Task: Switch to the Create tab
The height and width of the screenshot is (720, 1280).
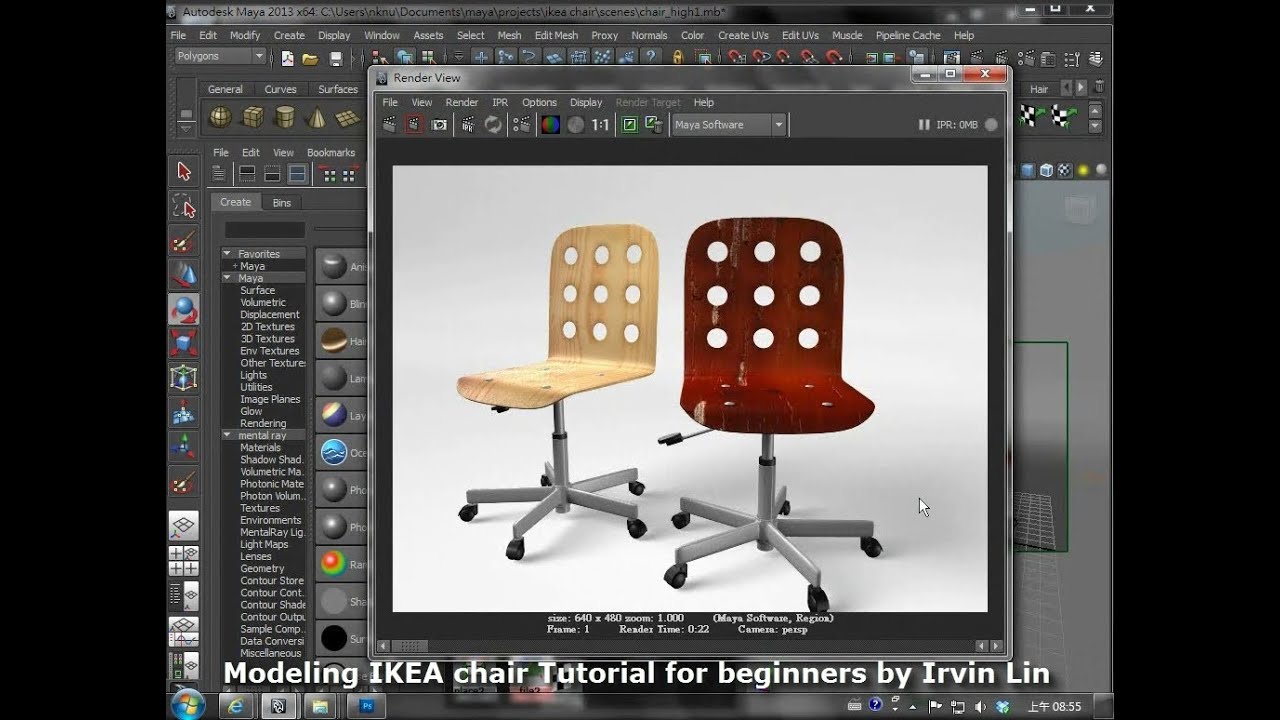Action: 236,202
